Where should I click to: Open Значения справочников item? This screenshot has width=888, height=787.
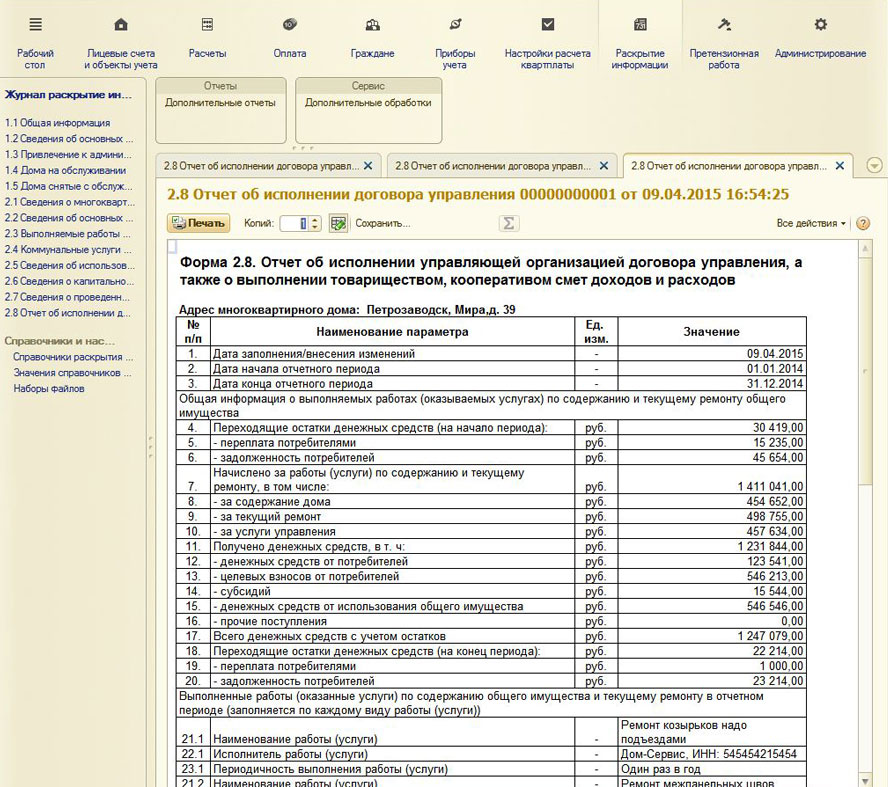pyautogui.click(x=72, y=373)
